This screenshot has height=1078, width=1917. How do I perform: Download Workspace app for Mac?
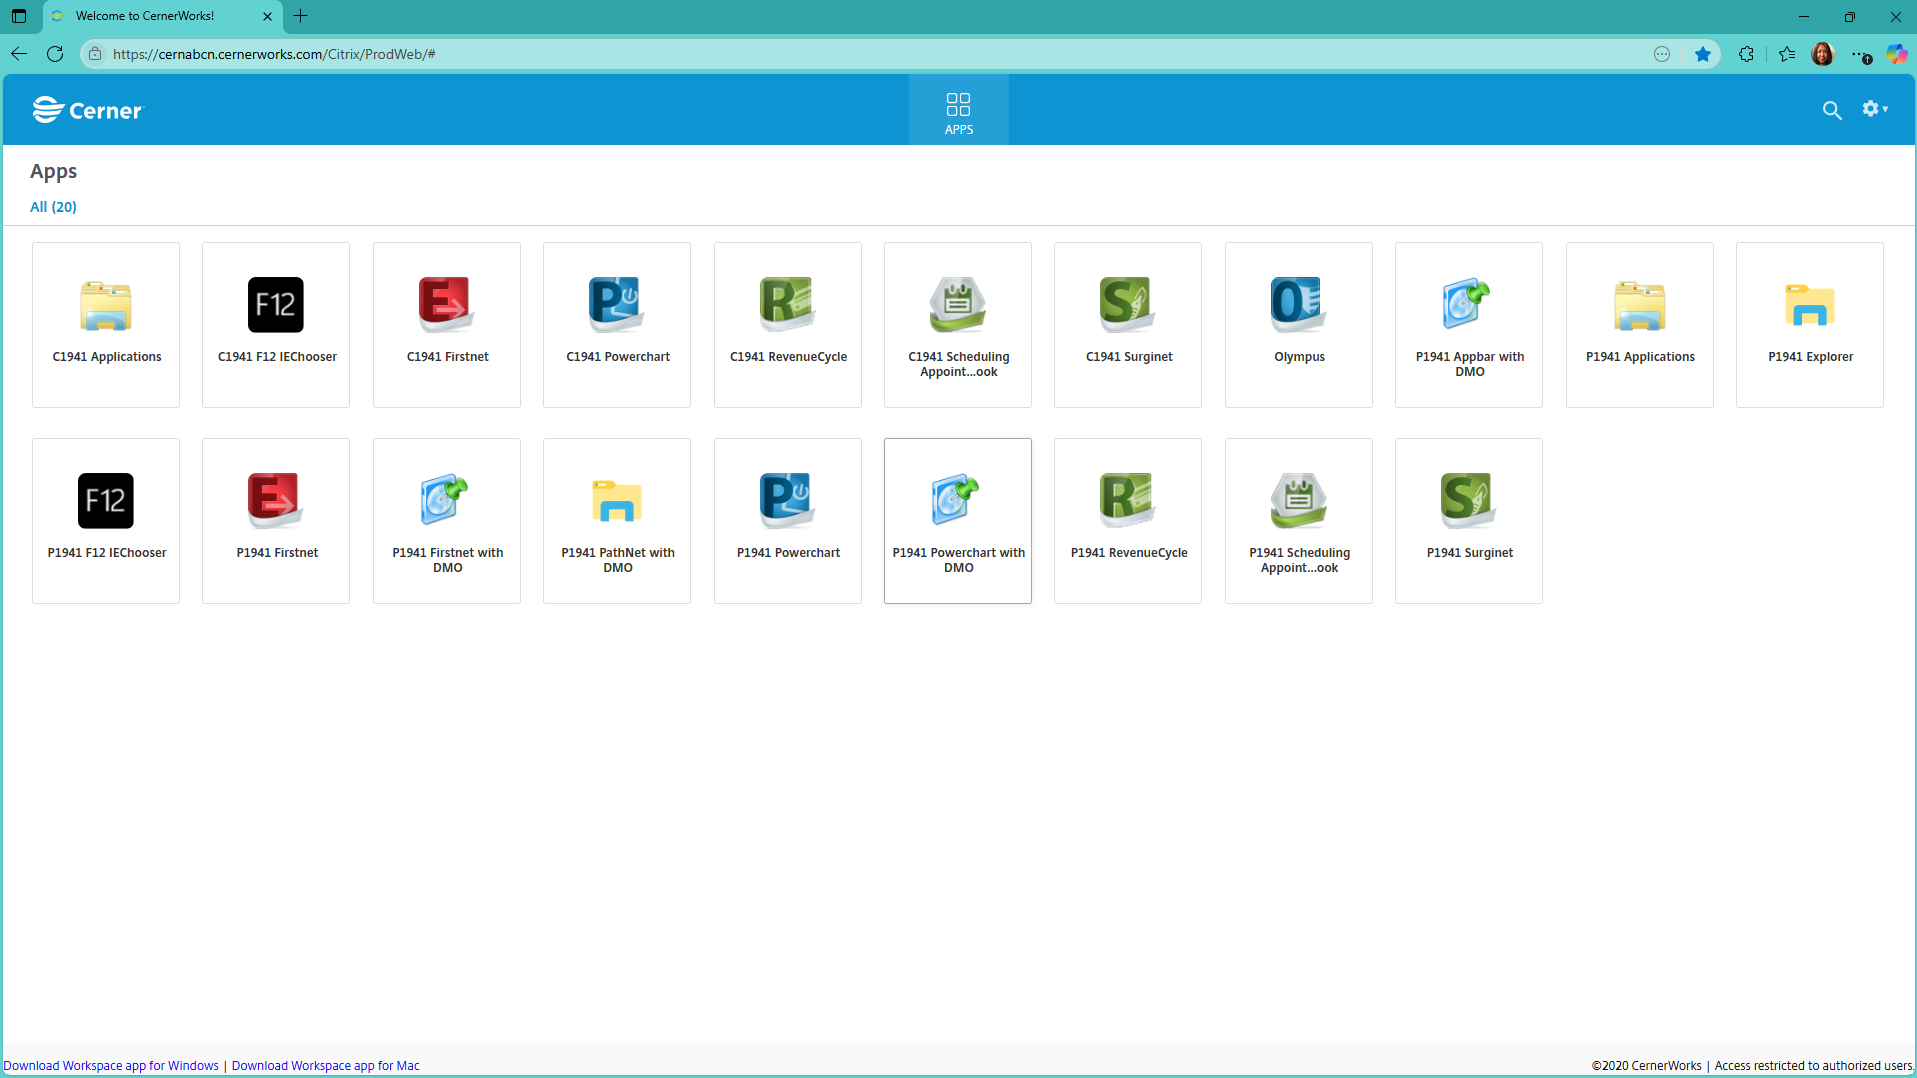pyautogui.click(x=326, y=1065)
